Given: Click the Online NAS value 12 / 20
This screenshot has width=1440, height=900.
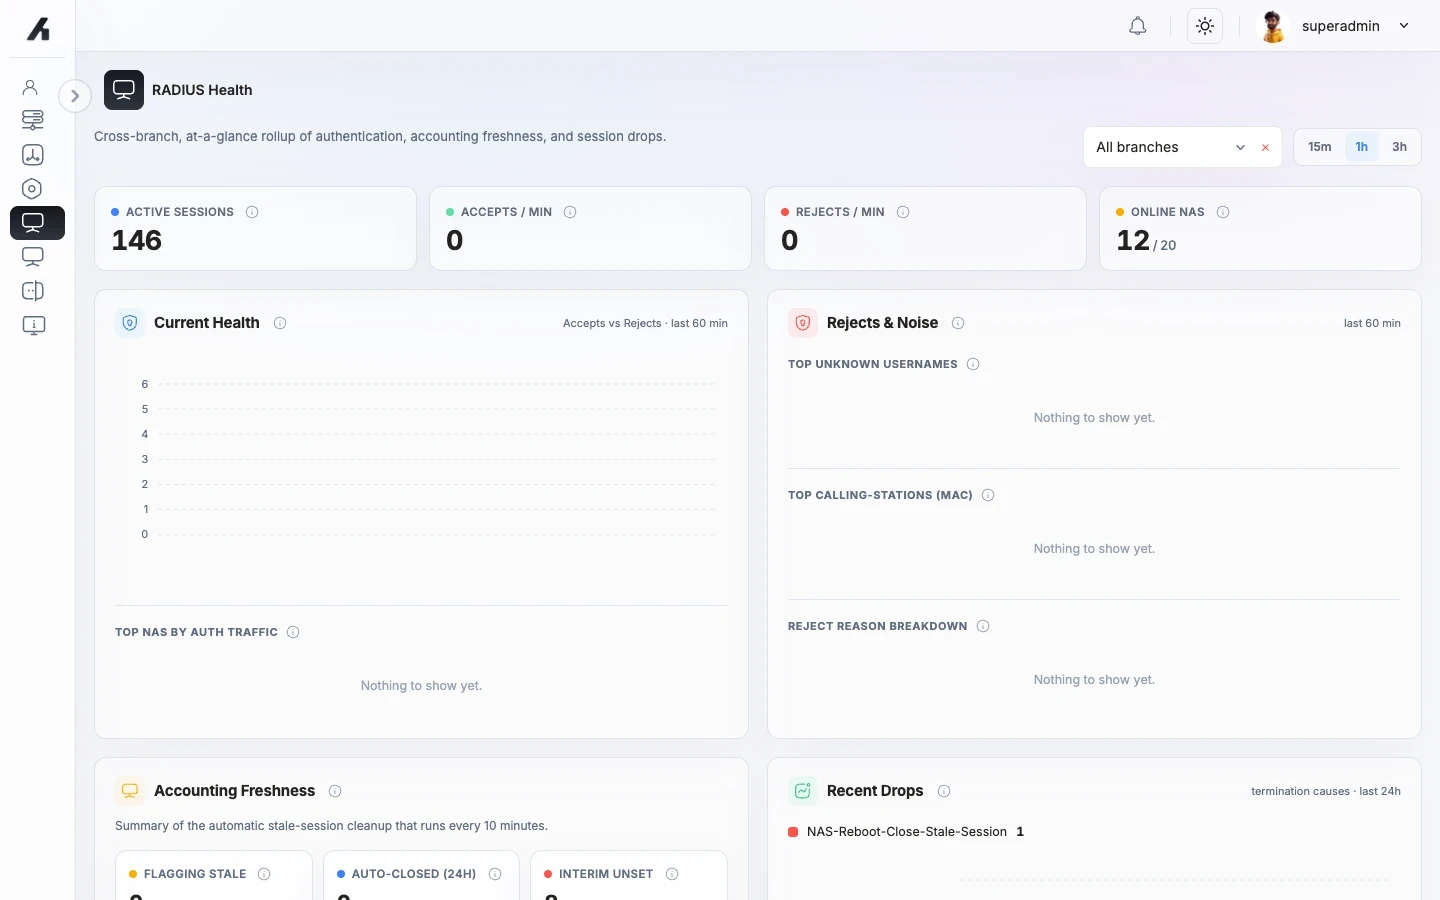Looking at the screenshot, I should pos(1147,241).
